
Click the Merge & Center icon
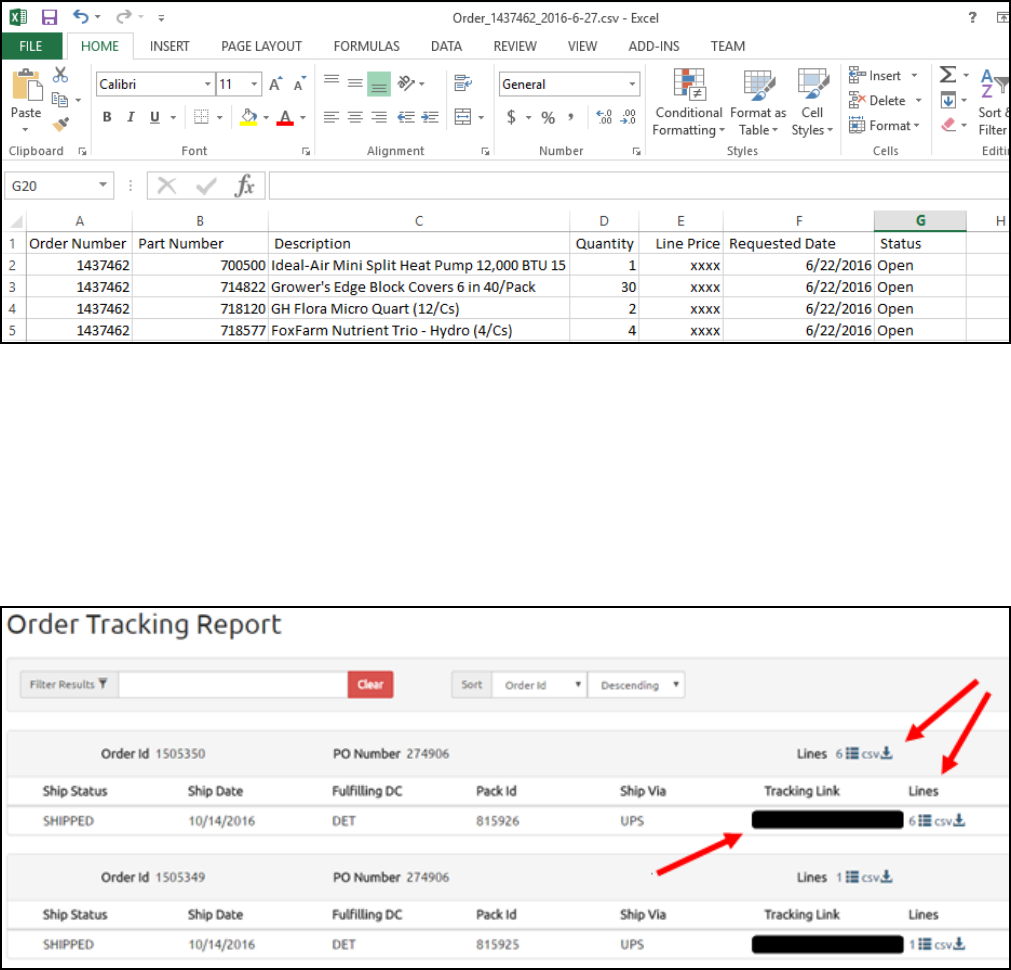click(463, 117)
